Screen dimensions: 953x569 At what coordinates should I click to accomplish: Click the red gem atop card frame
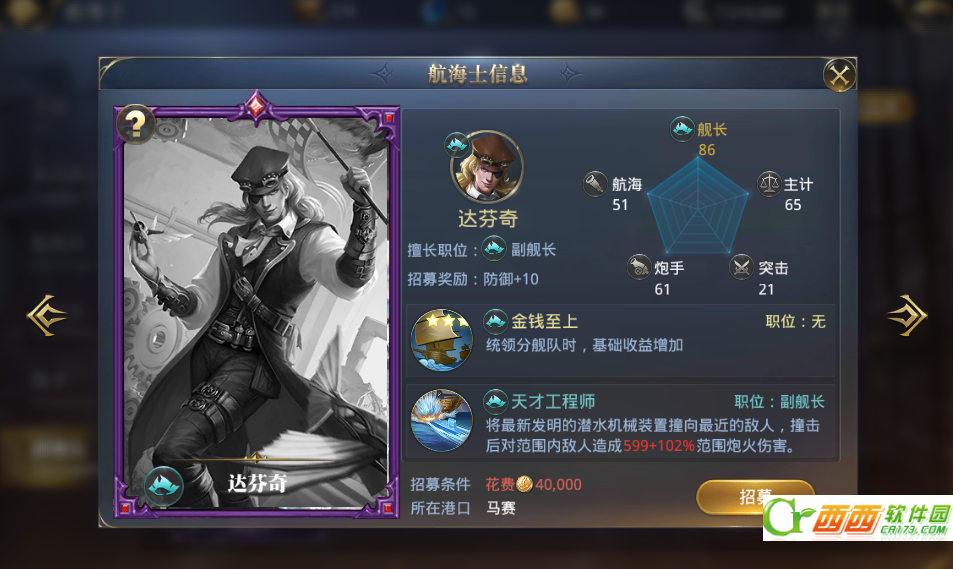pos(256,105)
